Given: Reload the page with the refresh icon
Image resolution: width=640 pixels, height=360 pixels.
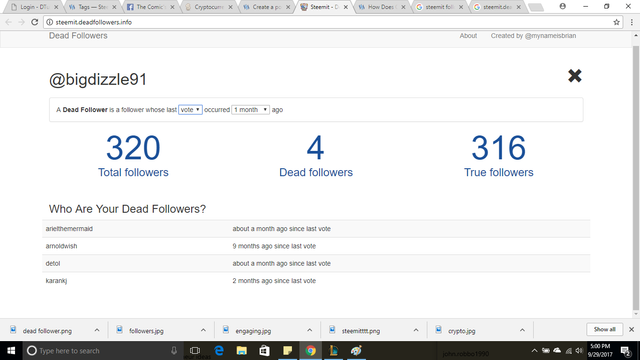Looking at the screenshot, I should 35,22.
